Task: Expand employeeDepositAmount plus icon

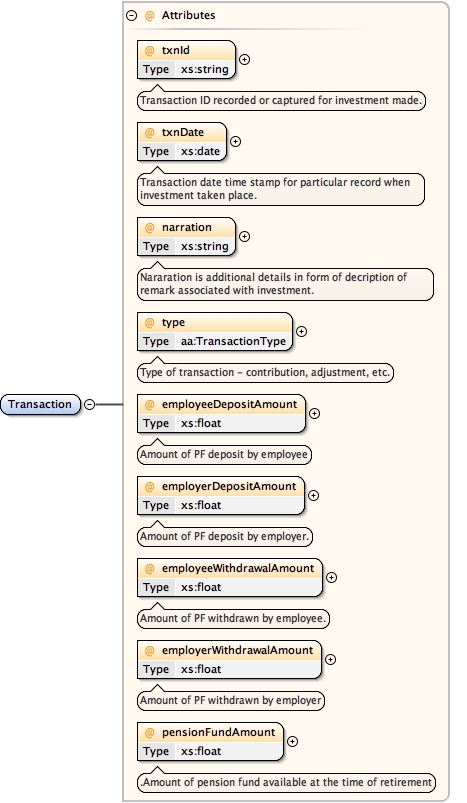Action: [314, 413]
